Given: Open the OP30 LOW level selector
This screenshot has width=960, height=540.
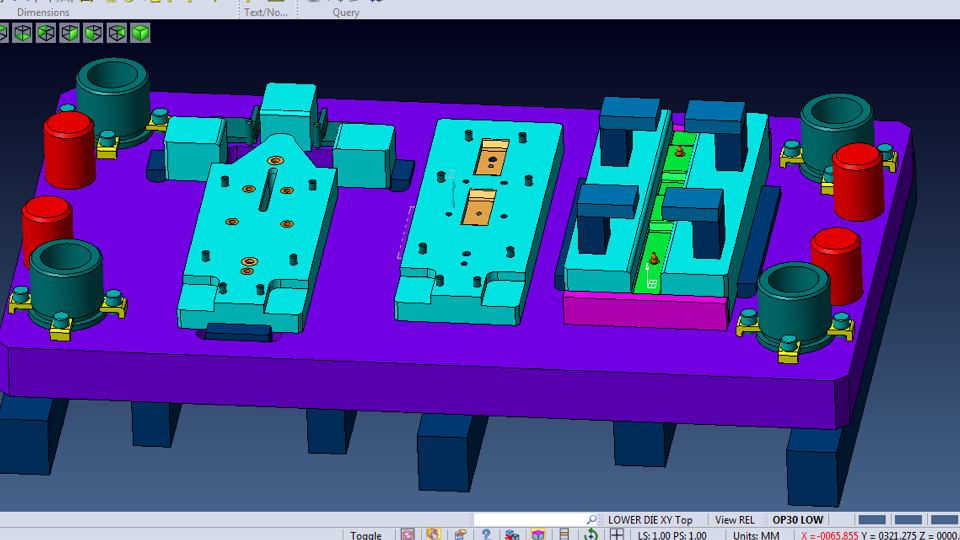Looking at the screenshot, I should tap(798, 520).
